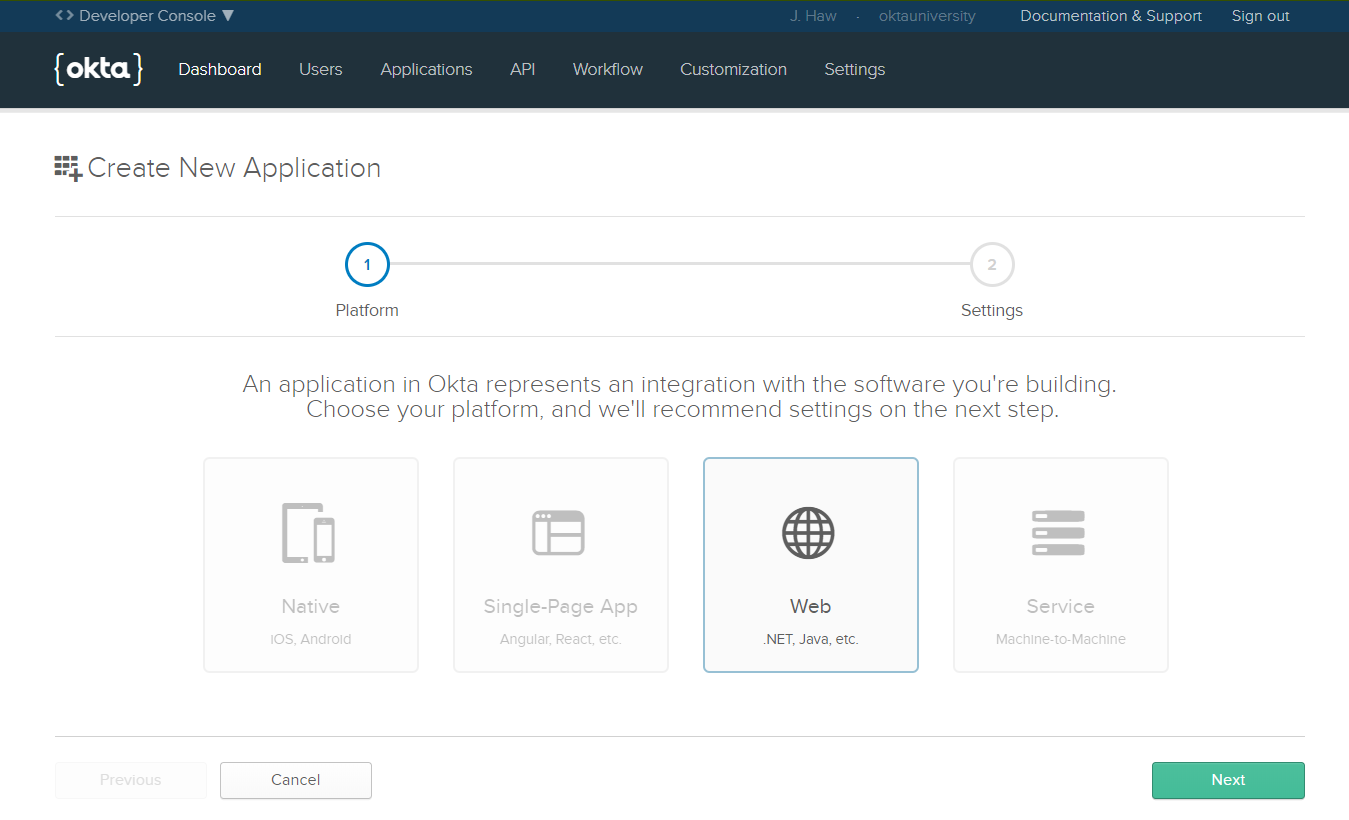Click step 1 Platform circle
1349x820 pixels.
[367, 265]
